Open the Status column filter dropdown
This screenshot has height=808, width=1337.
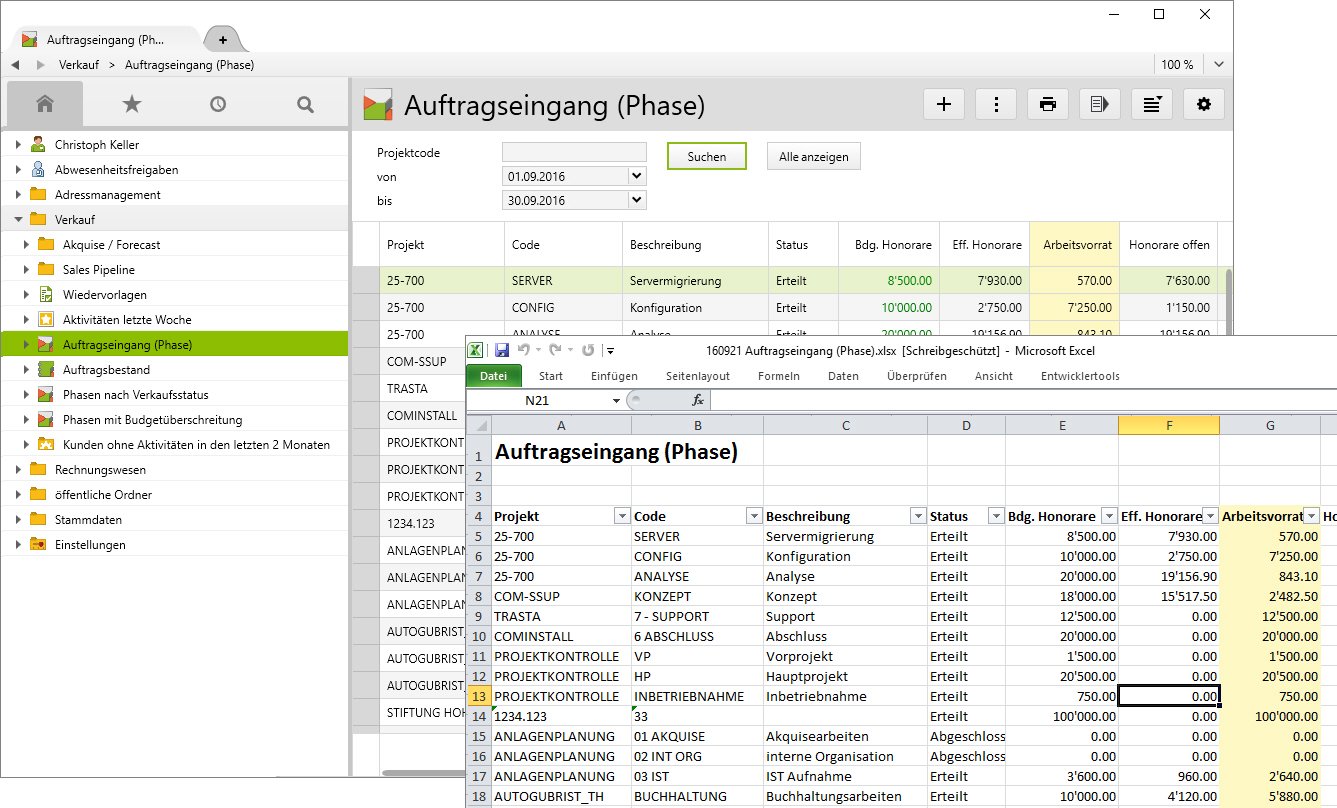click(994, 515)
